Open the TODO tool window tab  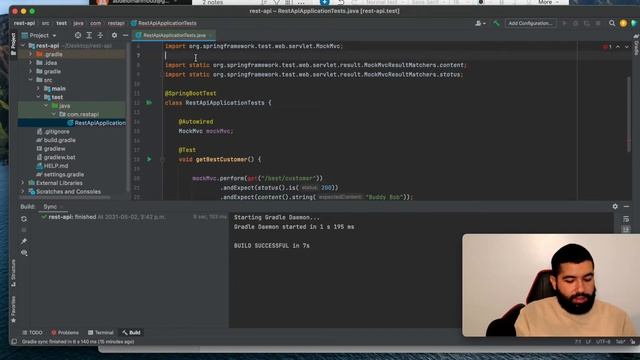[x=32, y=333]
